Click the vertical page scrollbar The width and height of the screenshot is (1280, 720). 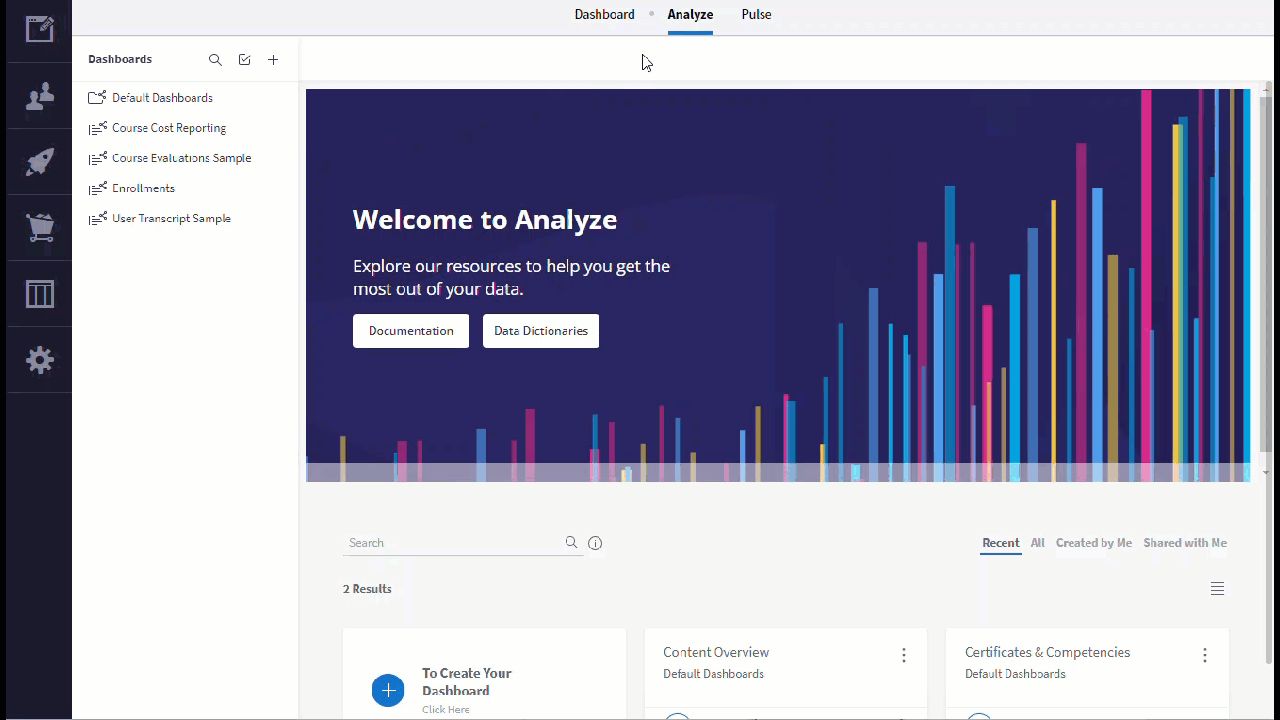click(x=1269, y=375)
